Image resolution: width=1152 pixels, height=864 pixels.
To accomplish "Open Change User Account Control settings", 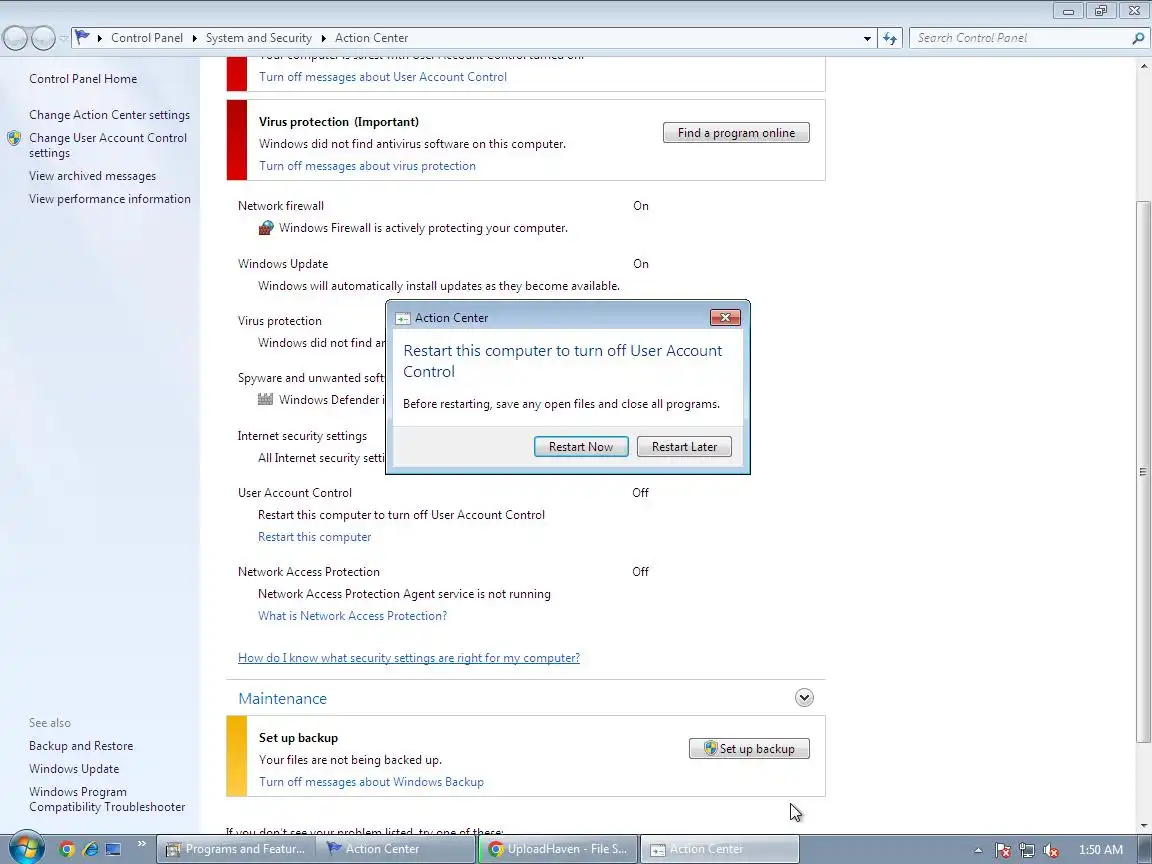I will coord(108,145).
